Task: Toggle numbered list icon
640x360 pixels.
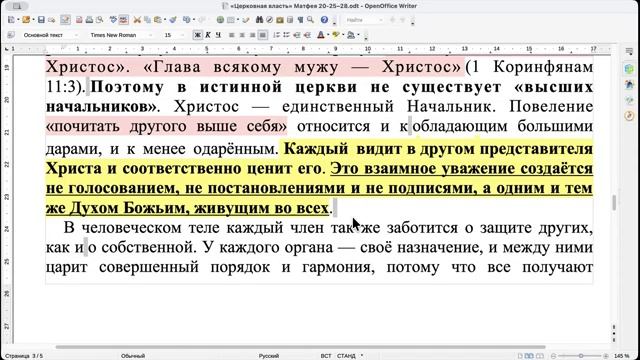Action: (x=276, y=35)
